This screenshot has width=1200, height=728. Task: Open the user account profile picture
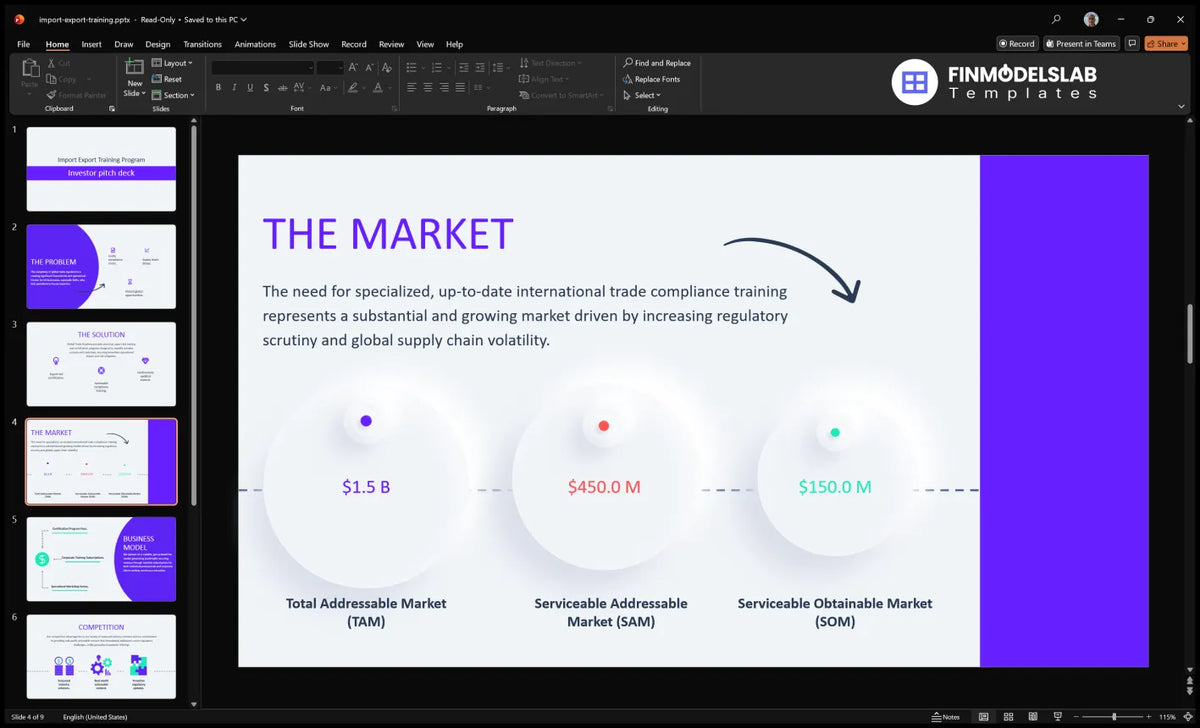(x=1091, y=18)
